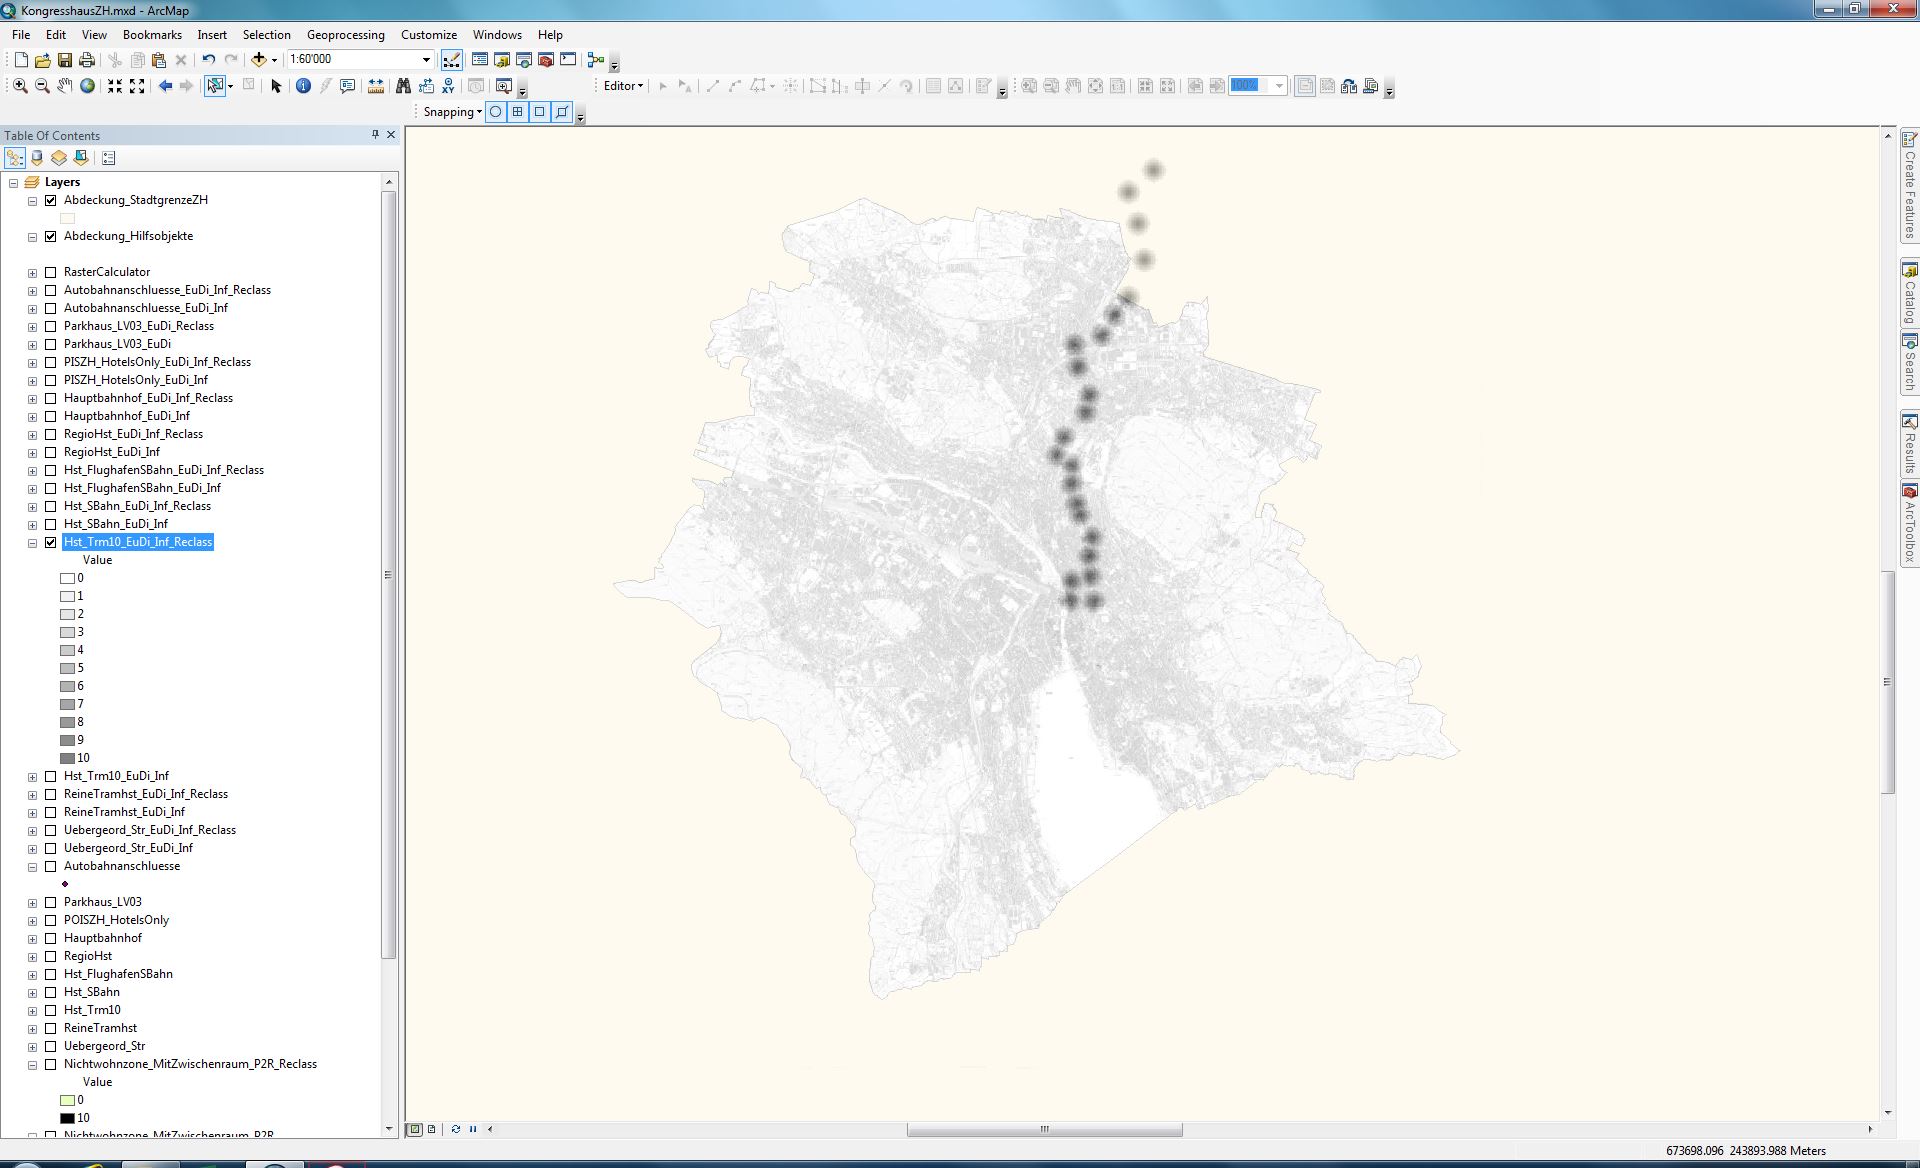Uncheck the Hst_Trm10_EuDi_Inf_Reclass layer
1920x1168 pixels.
pos(51,542)
